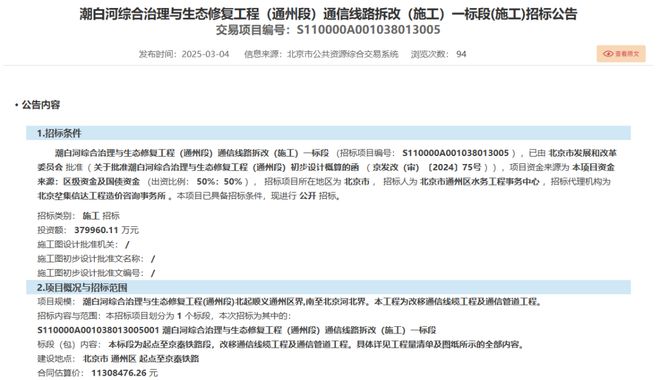This screenshot has height=380, width=660.
Task: Click the 招标内容与范围 line
Action: tap(164, 316)
